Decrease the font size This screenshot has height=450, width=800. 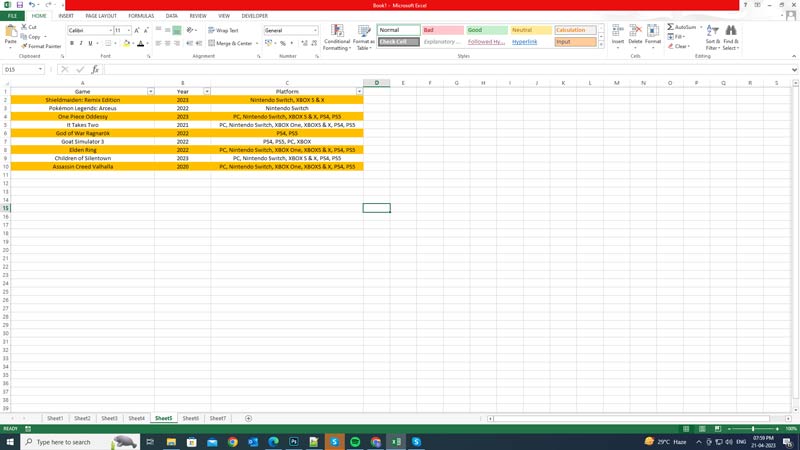[x=146, y=31]
